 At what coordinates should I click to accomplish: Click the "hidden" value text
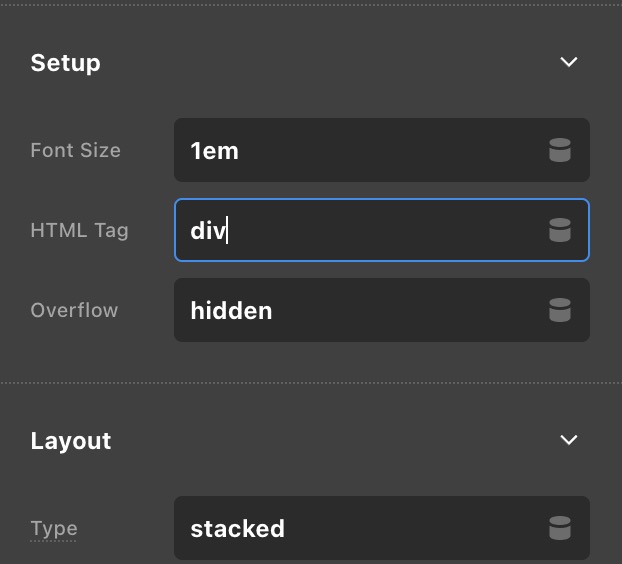tap(231, 310)
